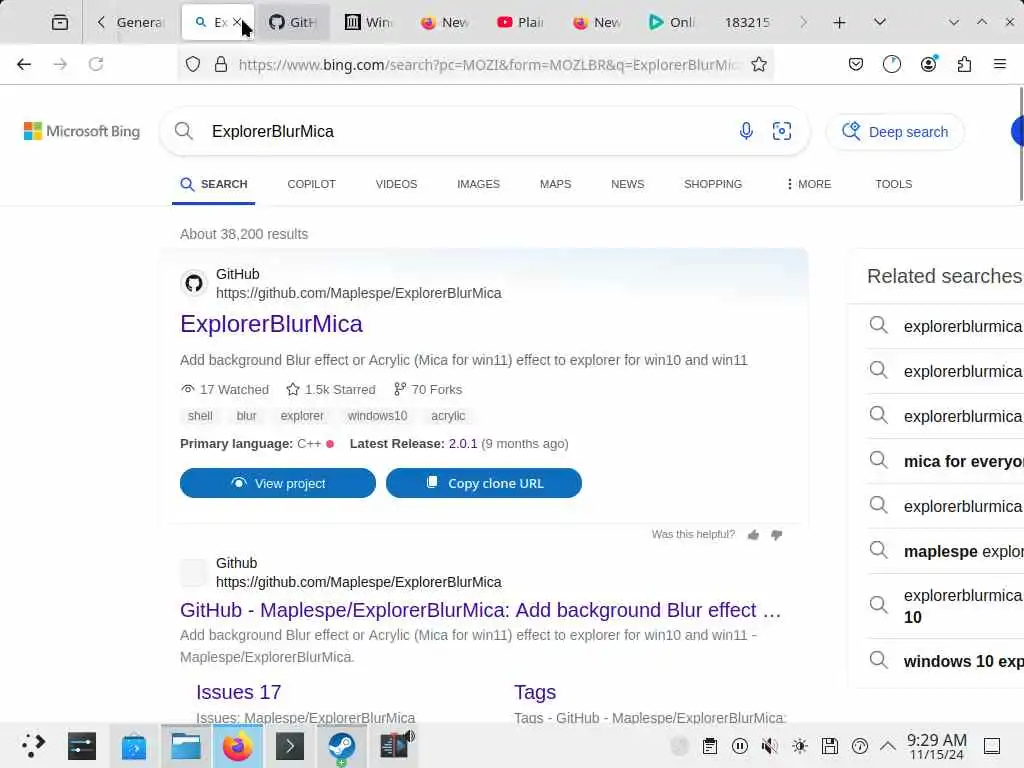Switch to the Onl tab
1024x768 pixels.
(672, 22)
